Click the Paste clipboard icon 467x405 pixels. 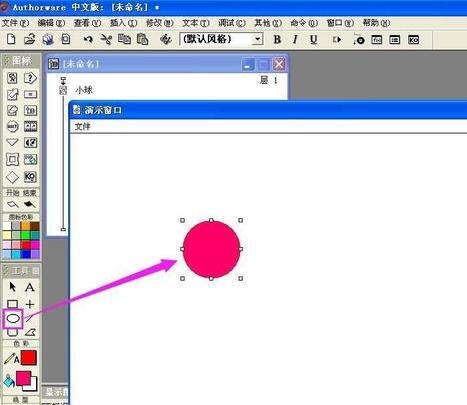coord(142,39)
